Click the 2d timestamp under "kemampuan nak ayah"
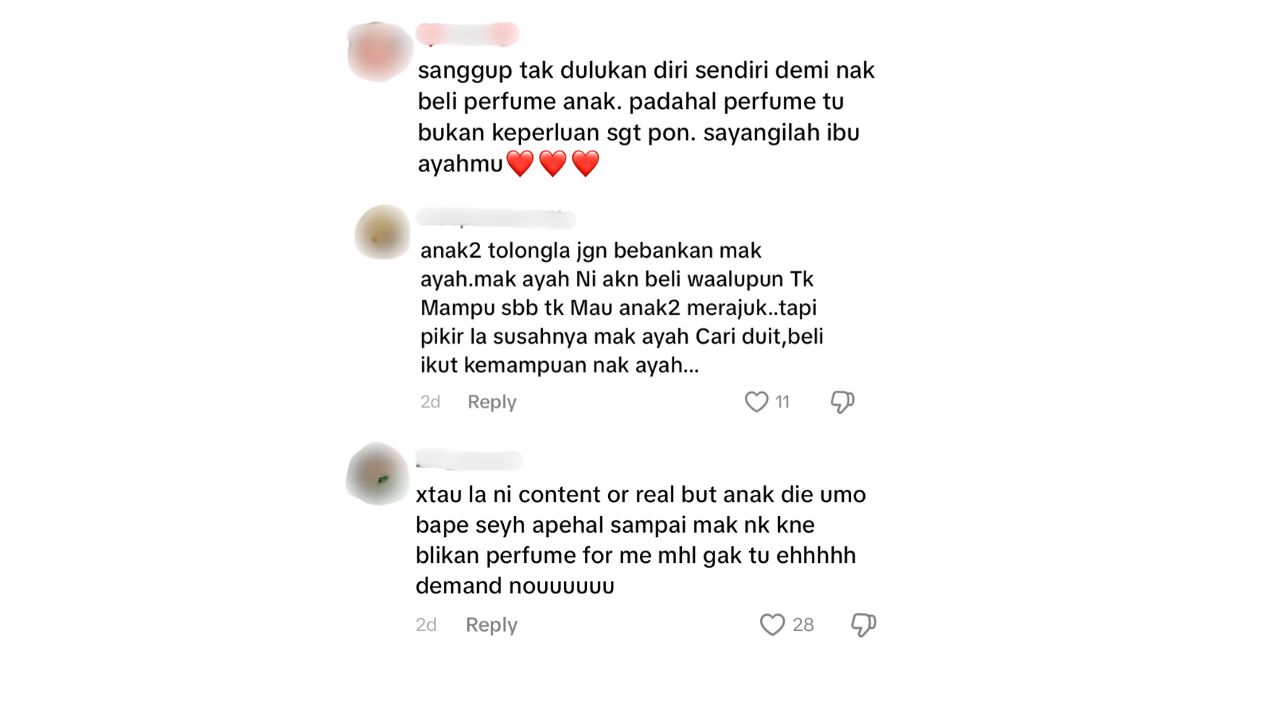1280x720 pixels. click(x=430, y=402)
